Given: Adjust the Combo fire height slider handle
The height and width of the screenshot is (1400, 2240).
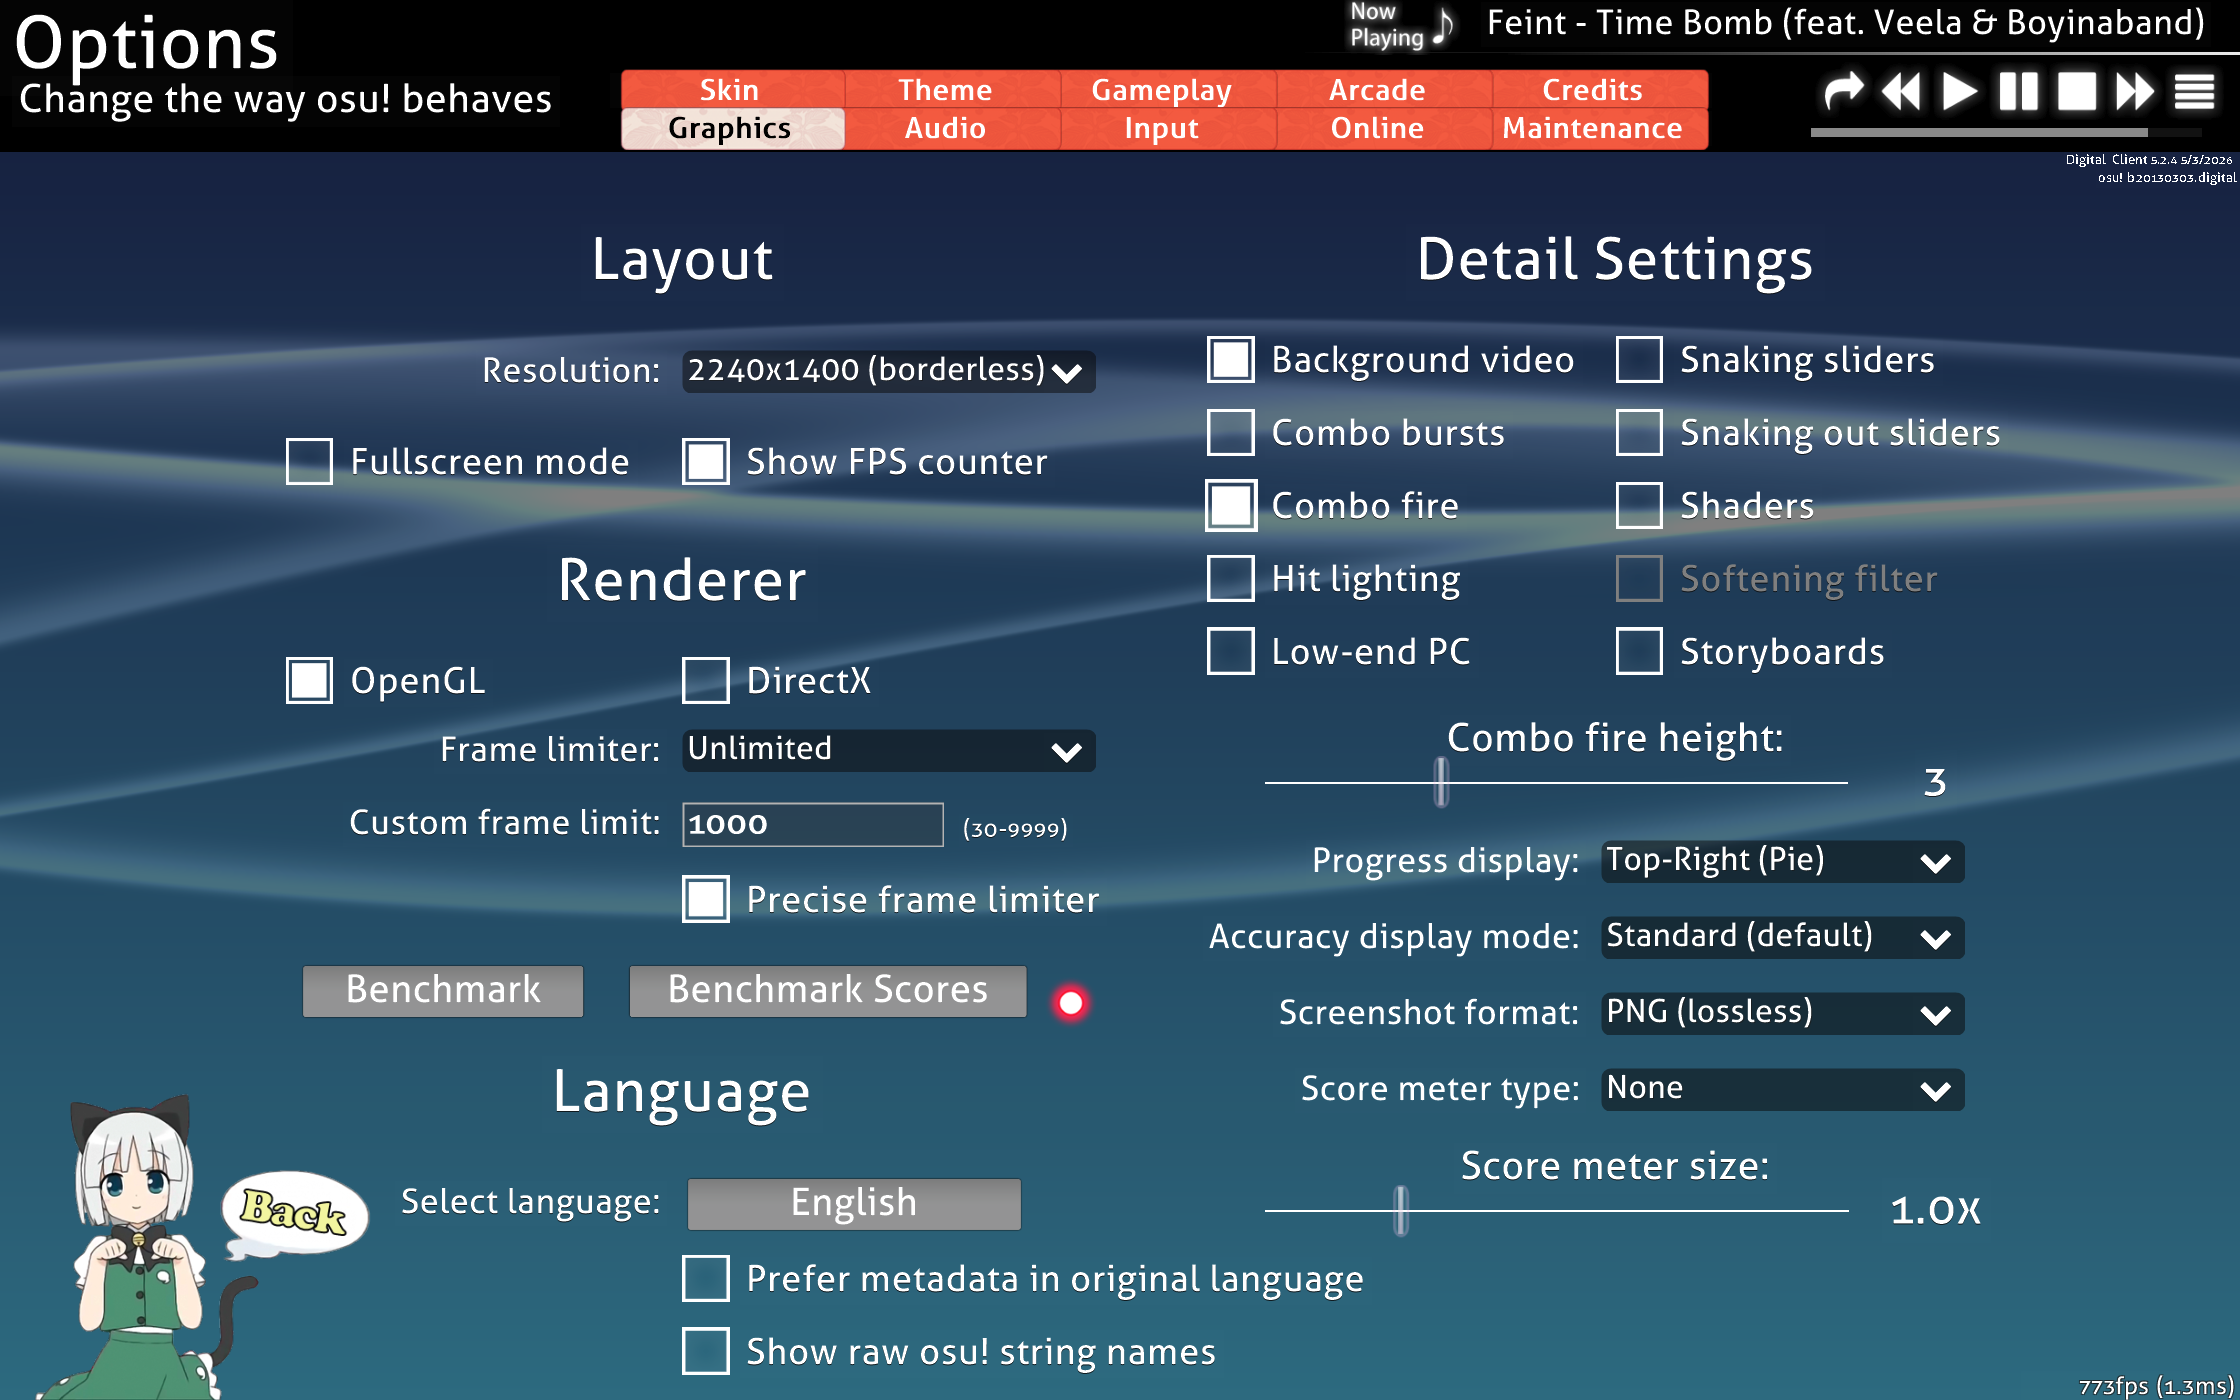Looking at the screenshot, I should point(1441,782).
